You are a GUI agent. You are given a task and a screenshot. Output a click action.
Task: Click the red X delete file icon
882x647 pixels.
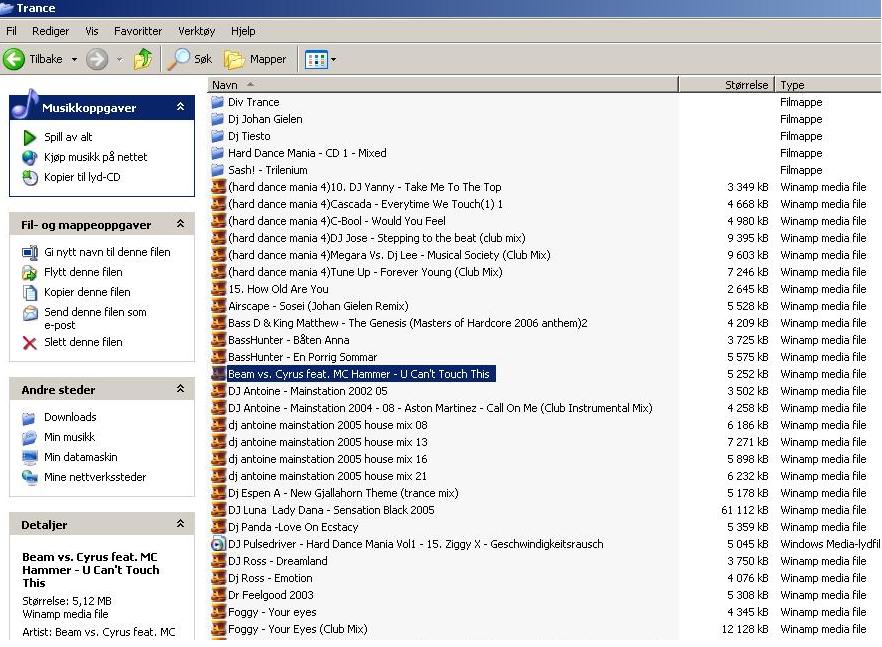pos(29,343)
